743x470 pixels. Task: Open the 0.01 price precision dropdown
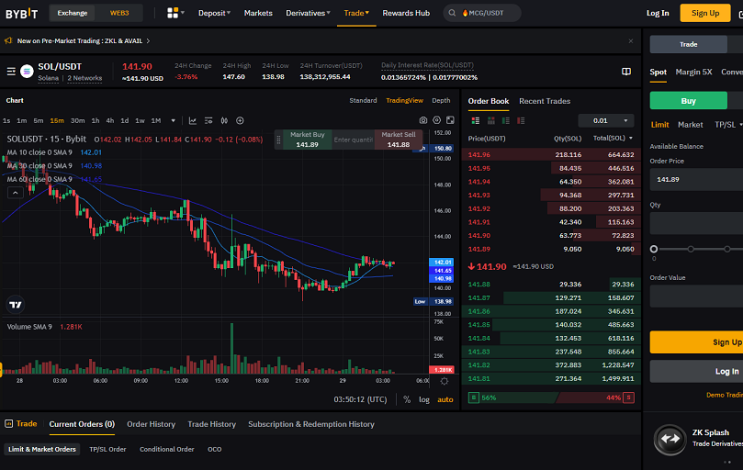[x=606, y=121]
